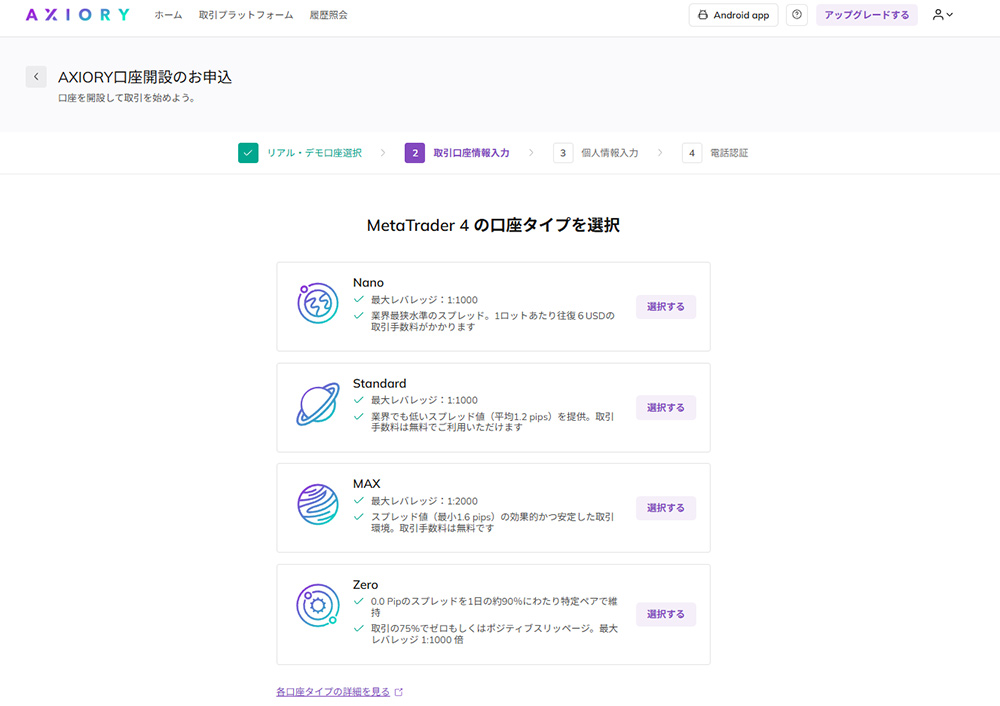Click the Android app button
The height and width of the screenshot is (706, 1000).
pos(733,15)
